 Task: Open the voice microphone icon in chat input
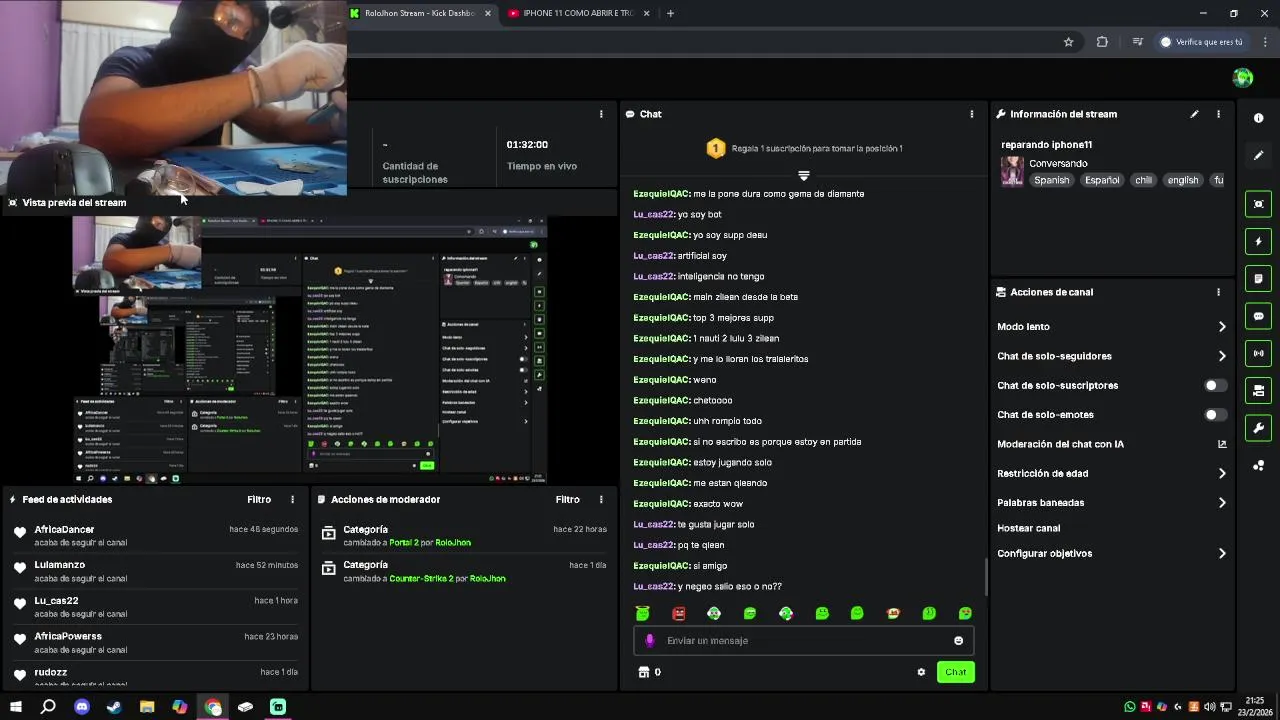[x=649, y=641]
